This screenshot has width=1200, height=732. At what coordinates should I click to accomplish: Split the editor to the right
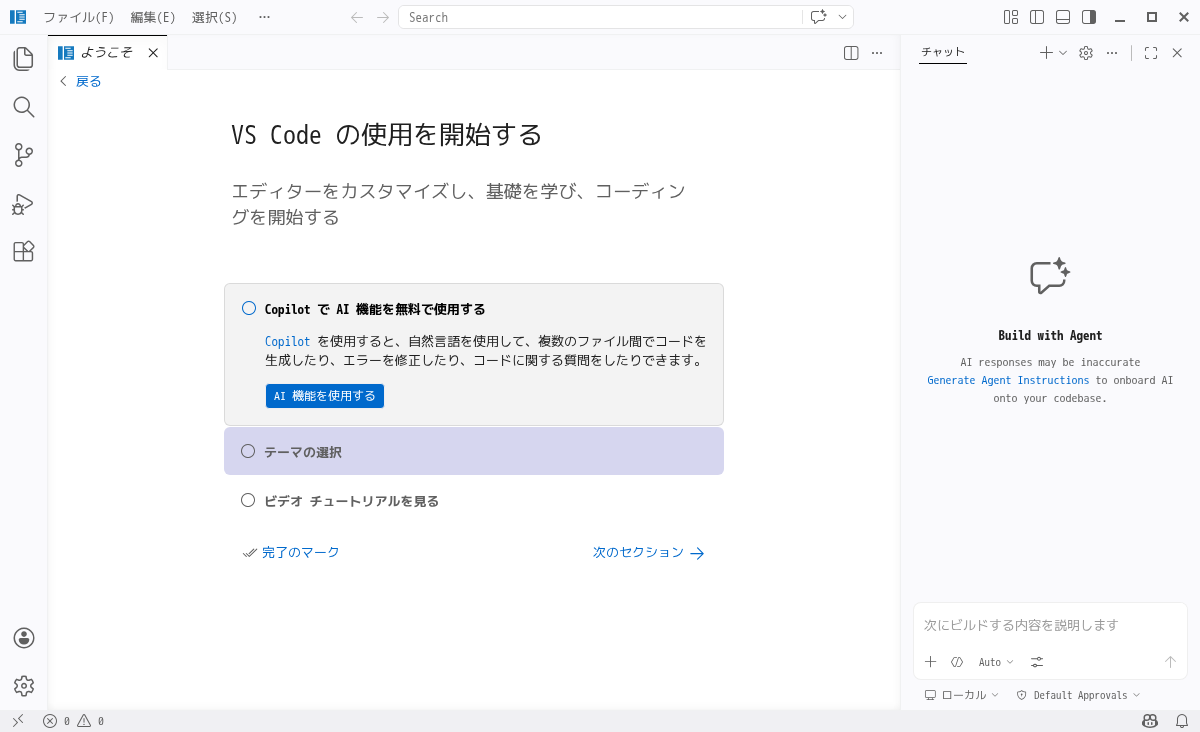[x=851, y=53]
